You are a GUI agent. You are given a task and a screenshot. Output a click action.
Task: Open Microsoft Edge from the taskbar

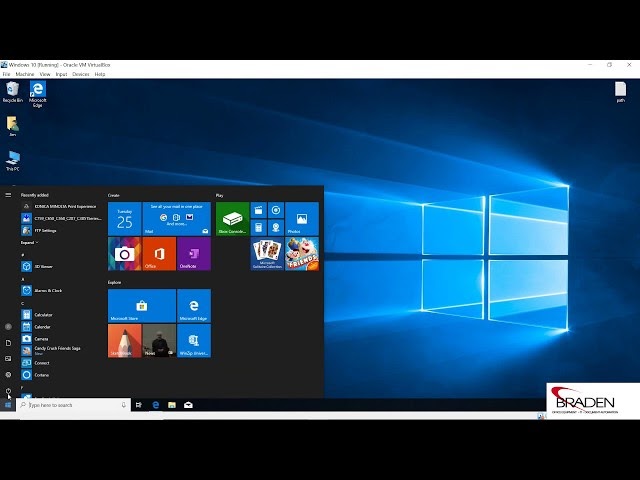(x=156, y=405)
